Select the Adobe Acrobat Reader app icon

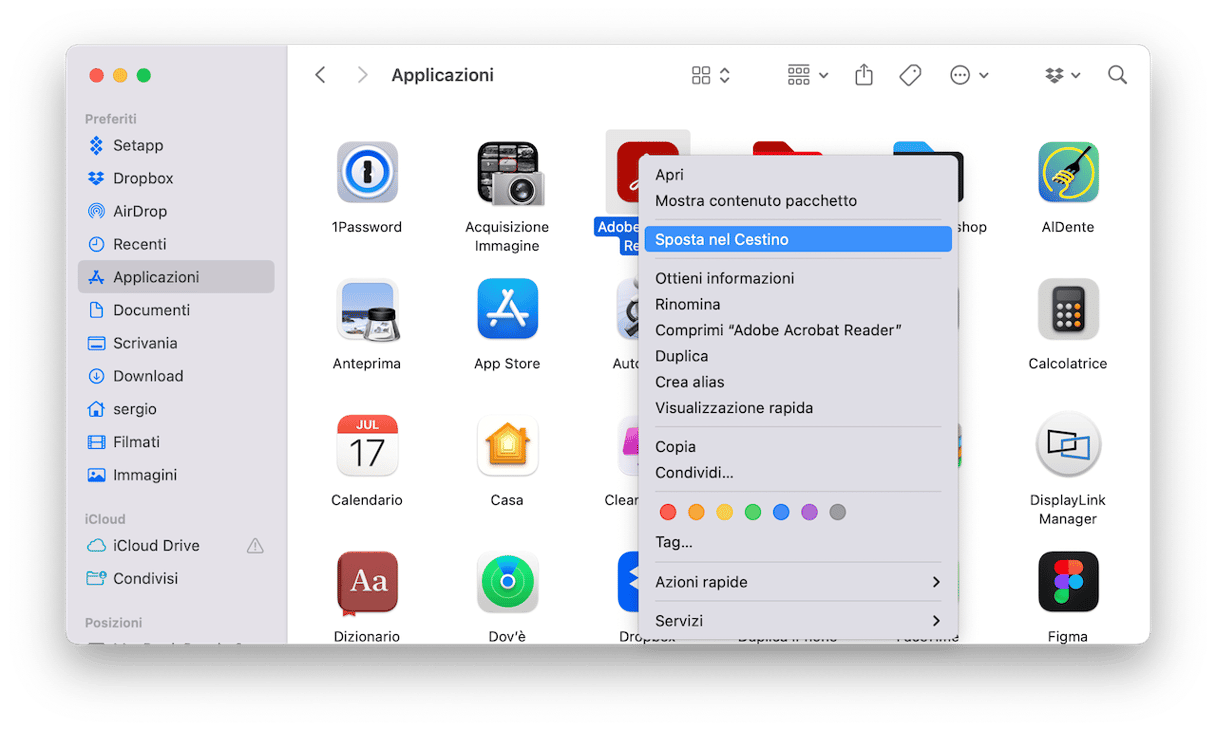tap(627, 172)
